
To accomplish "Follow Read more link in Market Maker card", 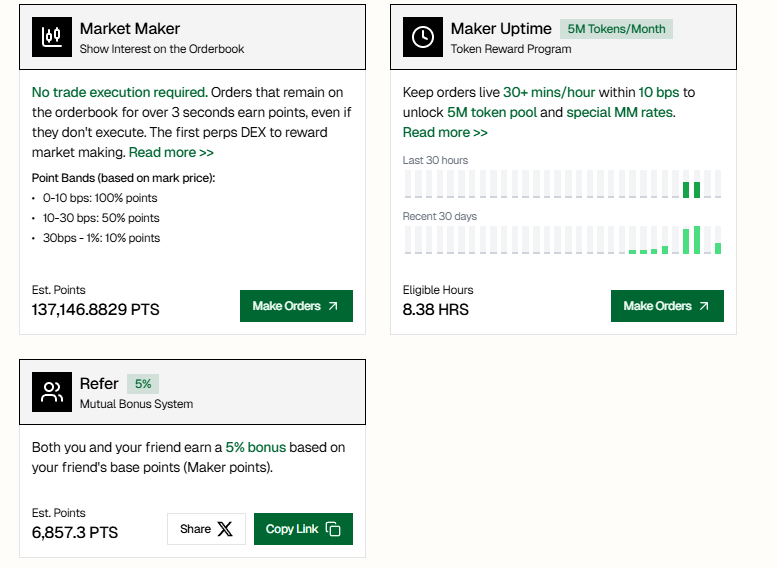I will (171, 152).
